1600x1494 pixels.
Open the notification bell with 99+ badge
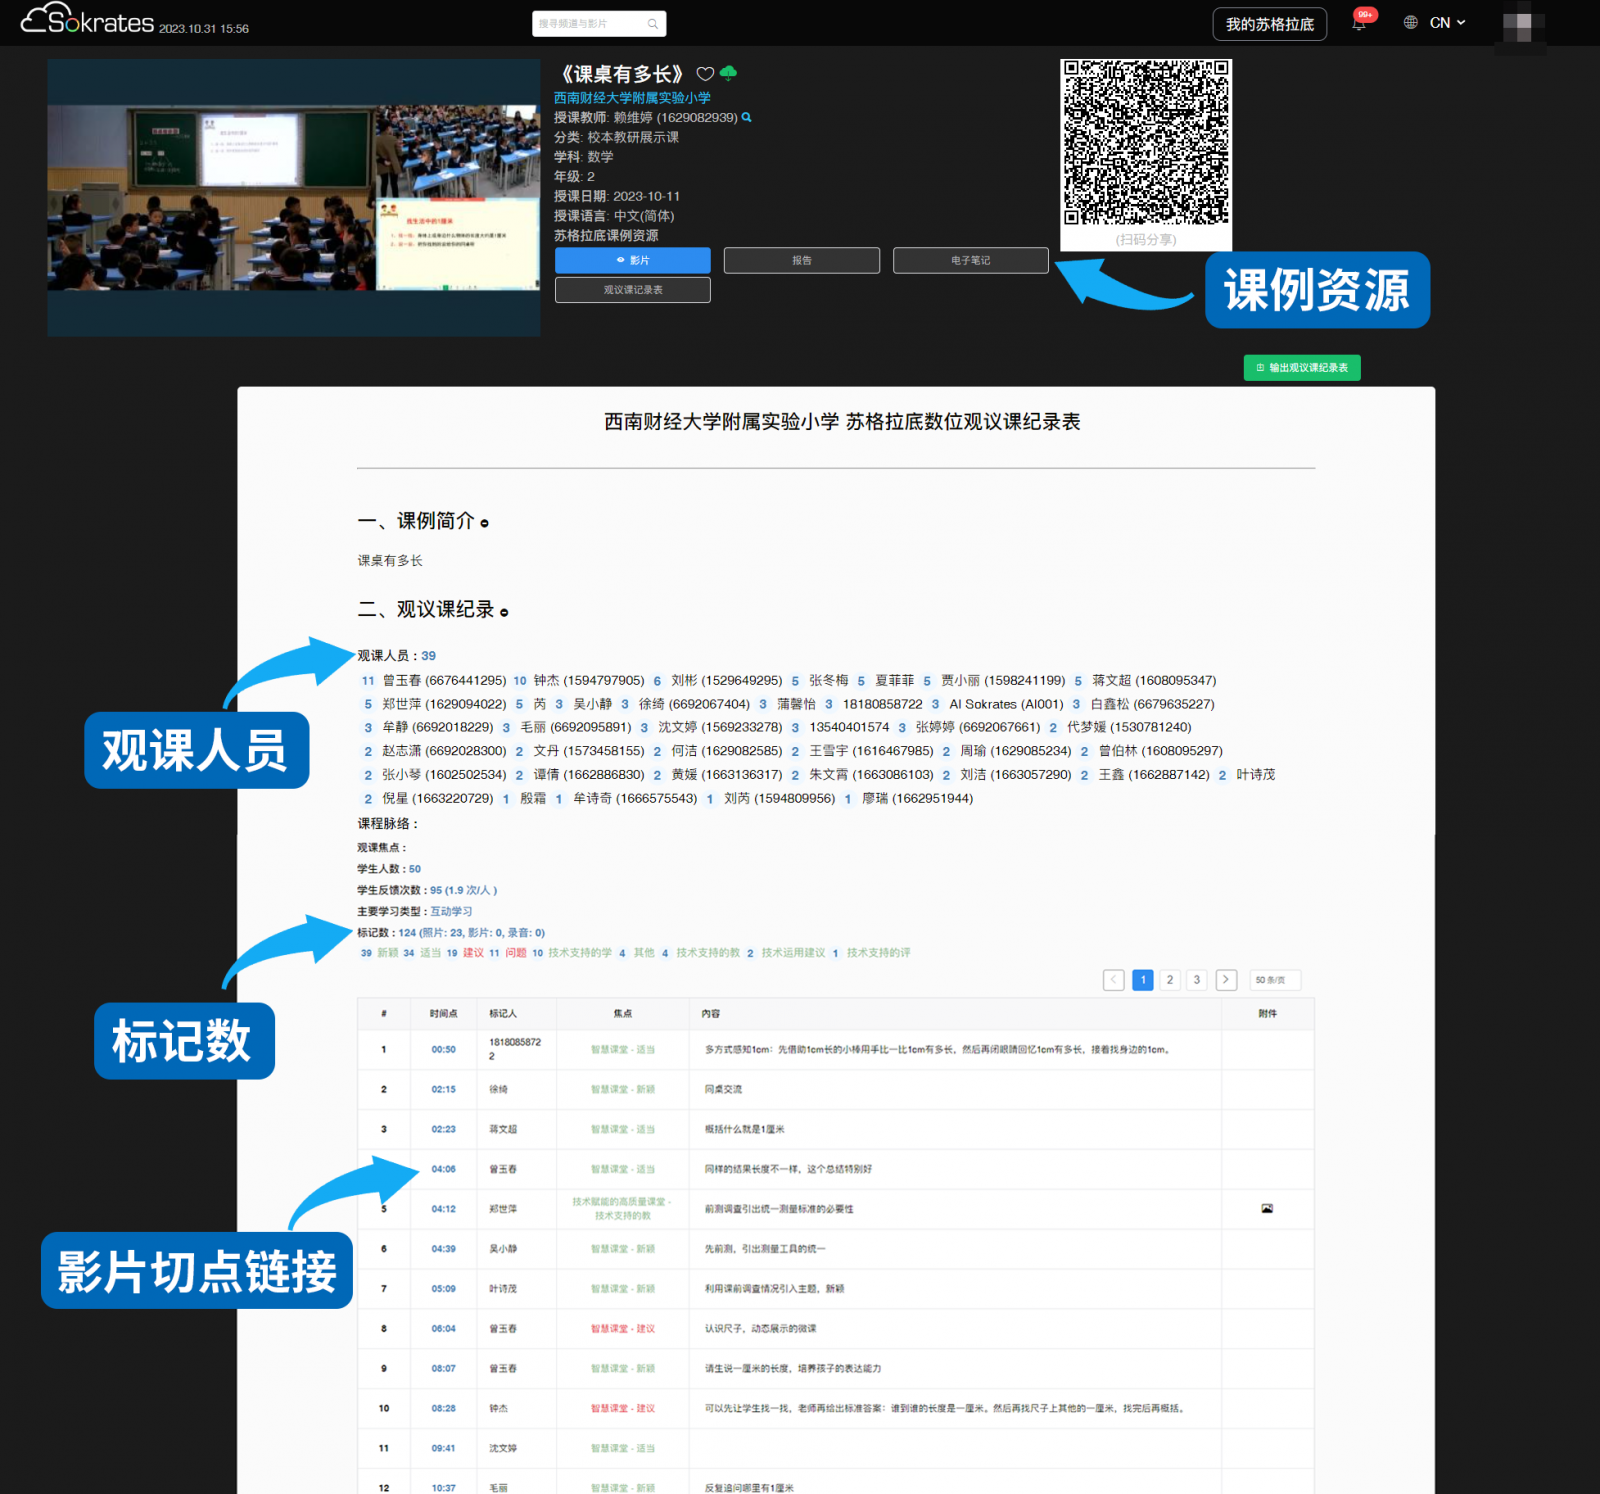click(x=1359, y=24)
